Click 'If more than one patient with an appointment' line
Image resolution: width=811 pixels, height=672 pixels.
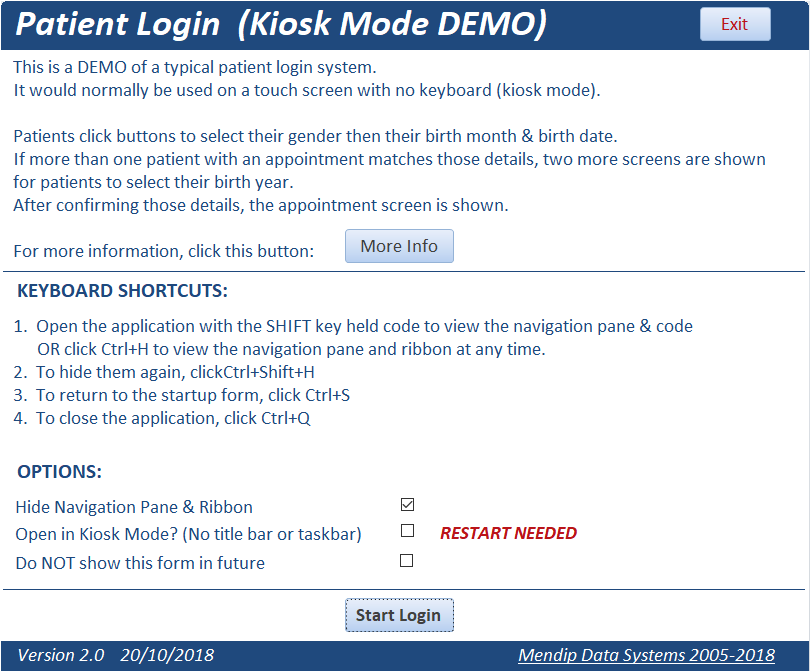(389, 159)
